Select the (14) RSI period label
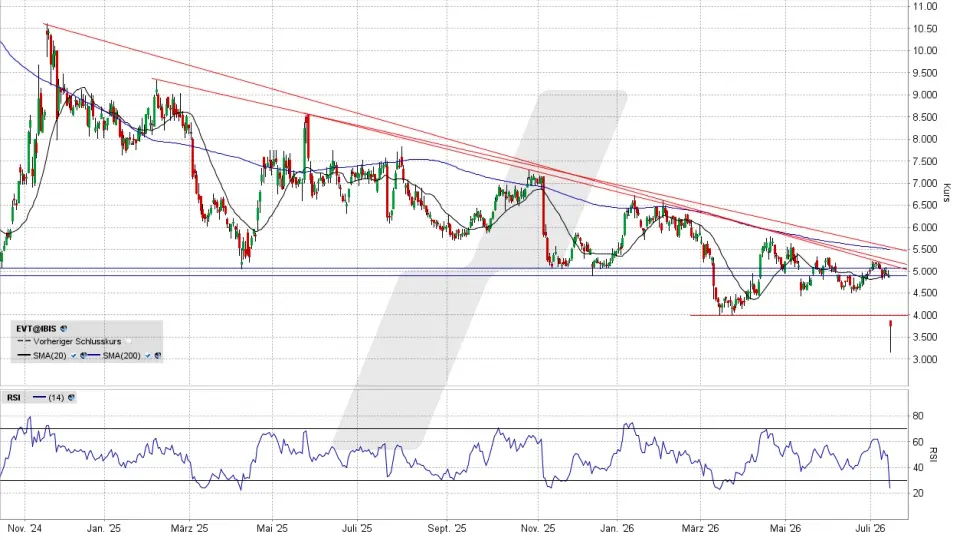The image size is (960, 540). (x=56, y=397)
